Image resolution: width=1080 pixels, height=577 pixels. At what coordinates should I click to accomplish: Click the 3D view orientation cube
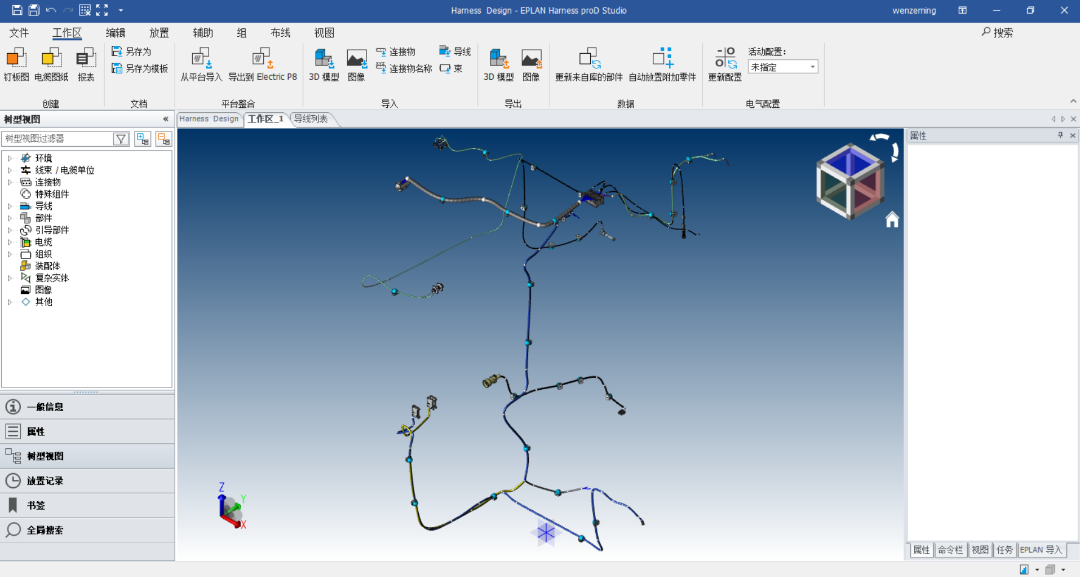(x=851, y=181)
